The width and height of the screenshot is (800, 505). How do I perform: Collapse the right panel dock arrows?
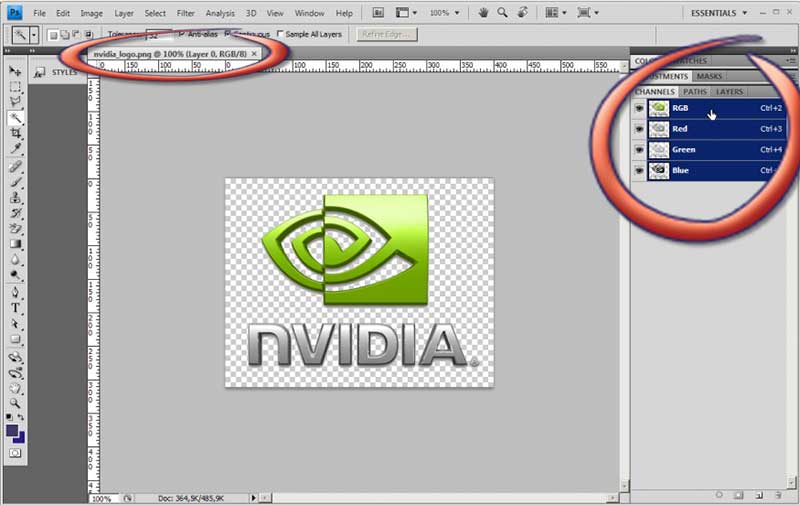coord(792,50)
